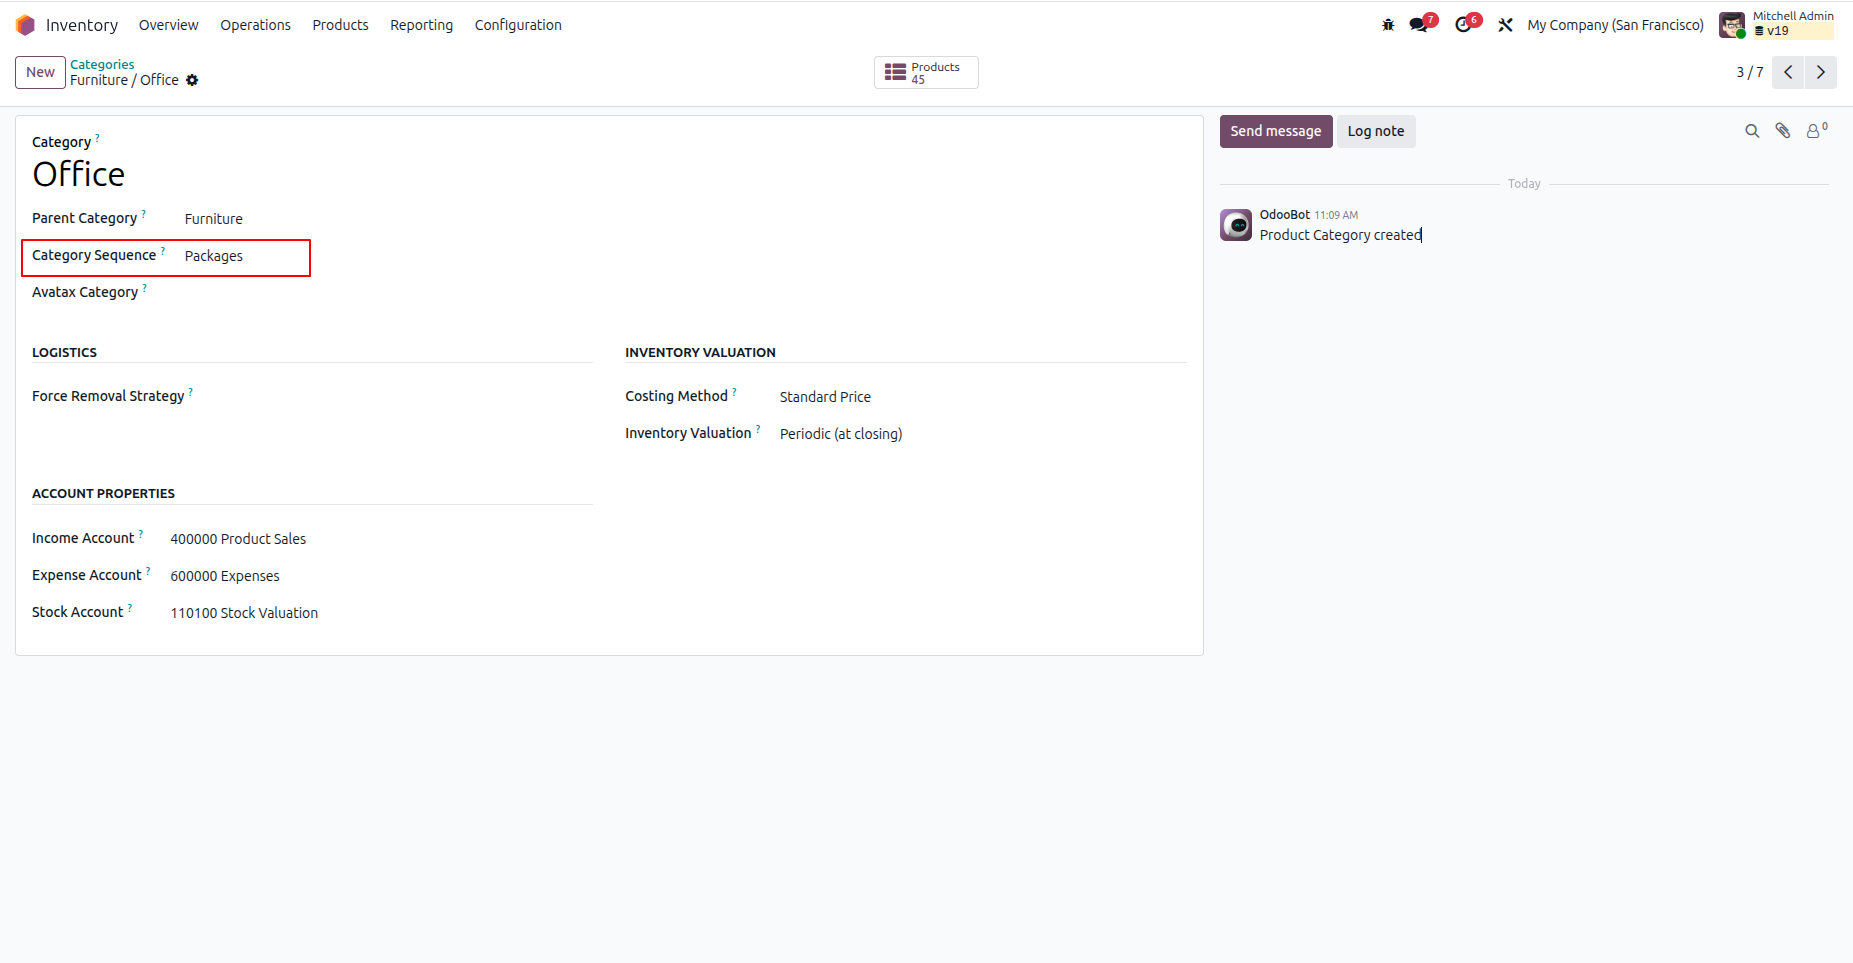Click the Product Category created message
The height and width of the screenshot is (963, 1853).
point(1340,235)
